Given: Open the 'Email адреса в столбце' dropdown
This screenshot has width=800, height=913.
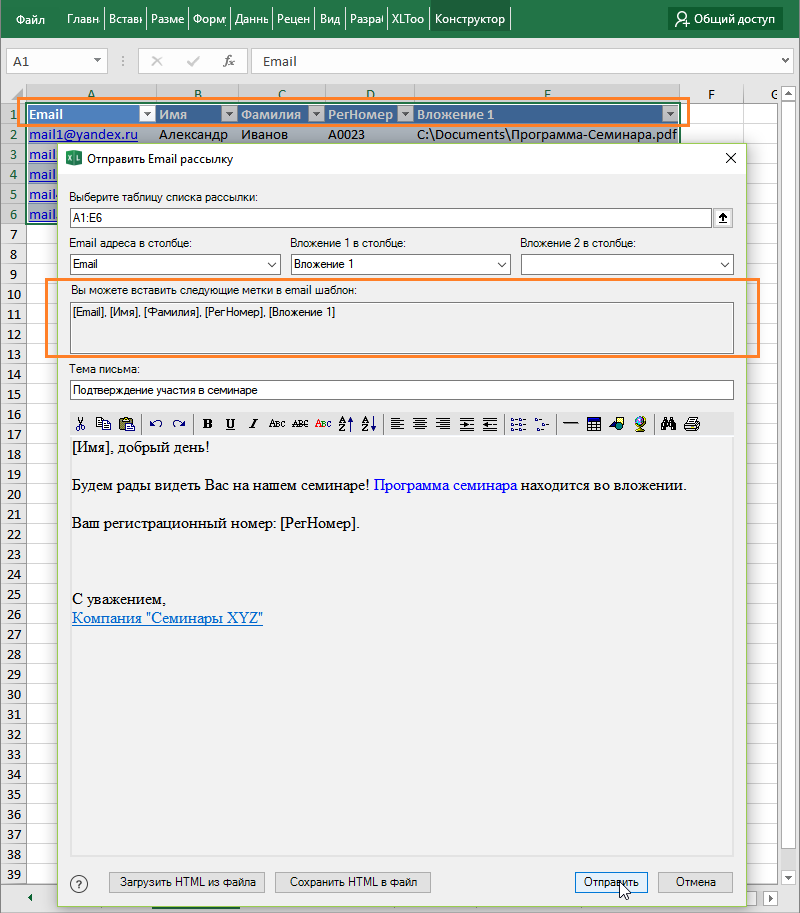Looking at the screenshot, I should coord(273,264).
